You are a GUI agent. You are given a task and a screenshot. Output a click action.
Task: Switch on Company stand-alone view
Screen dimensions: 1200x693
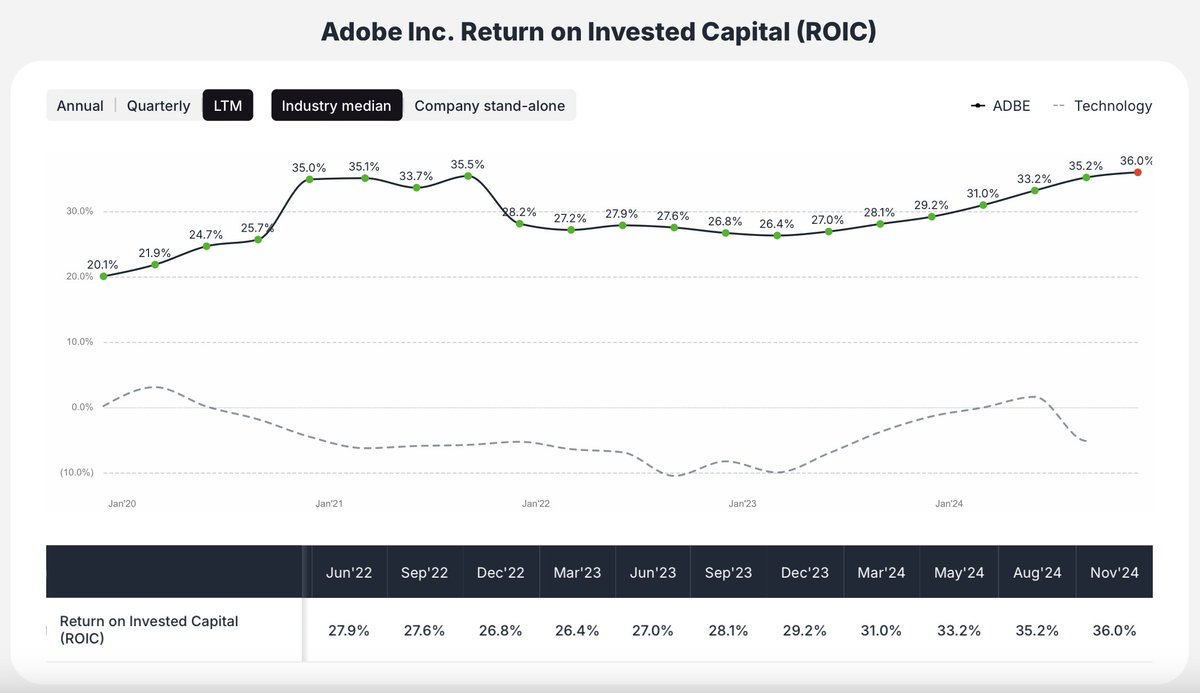490,105
